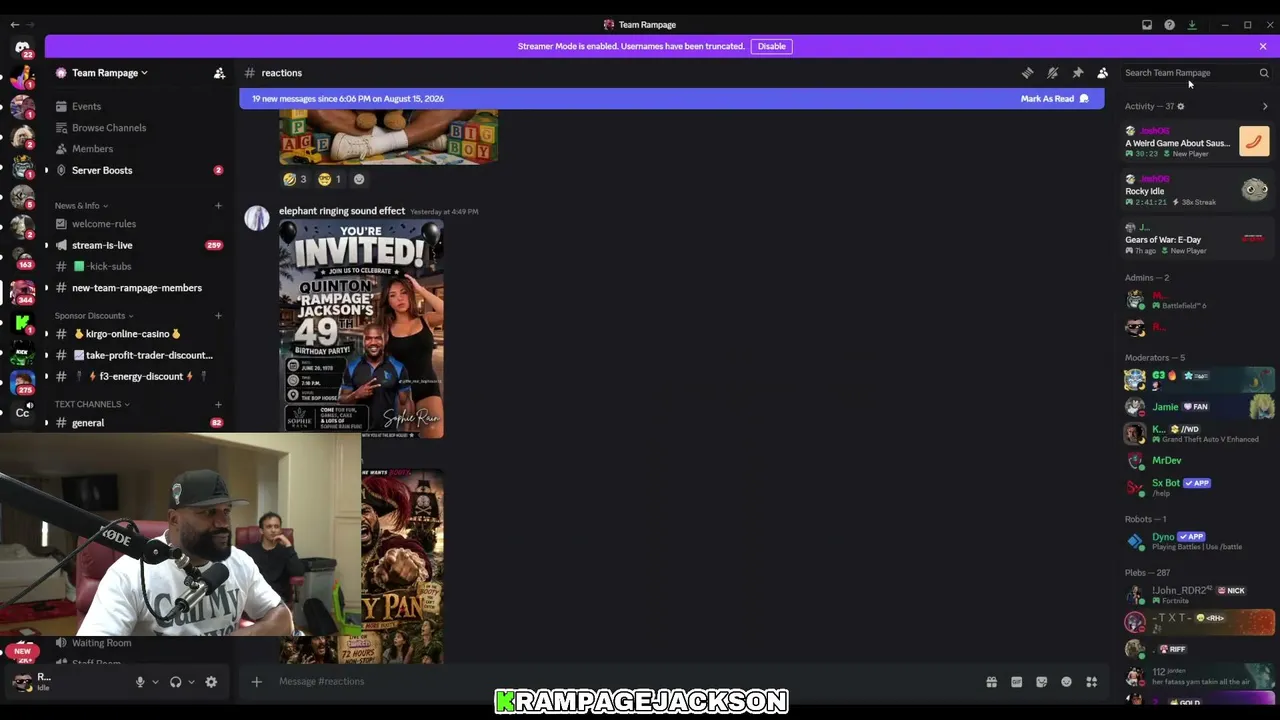Image resolution: width=1280 pixels, height=720 pixels.
Task: Open the Help icon in title bar
Action: click(1169, 25)
